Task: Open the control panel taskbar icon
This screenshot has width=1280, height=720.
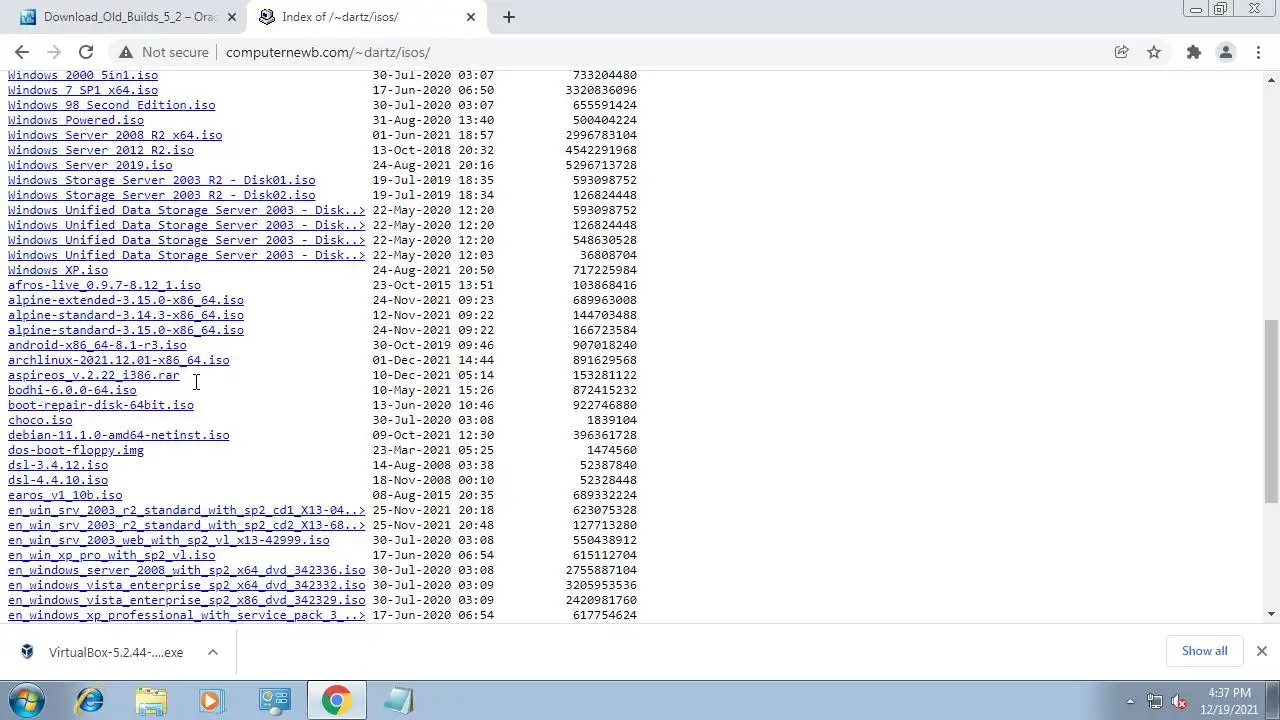Action: point(273,700)
